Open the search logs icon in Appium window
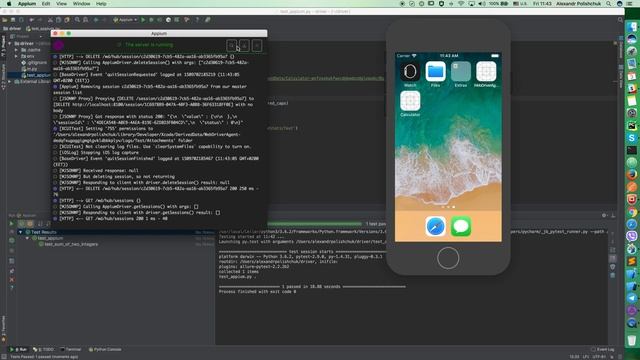Screen dimensions: 640x360 click(231, 46)
